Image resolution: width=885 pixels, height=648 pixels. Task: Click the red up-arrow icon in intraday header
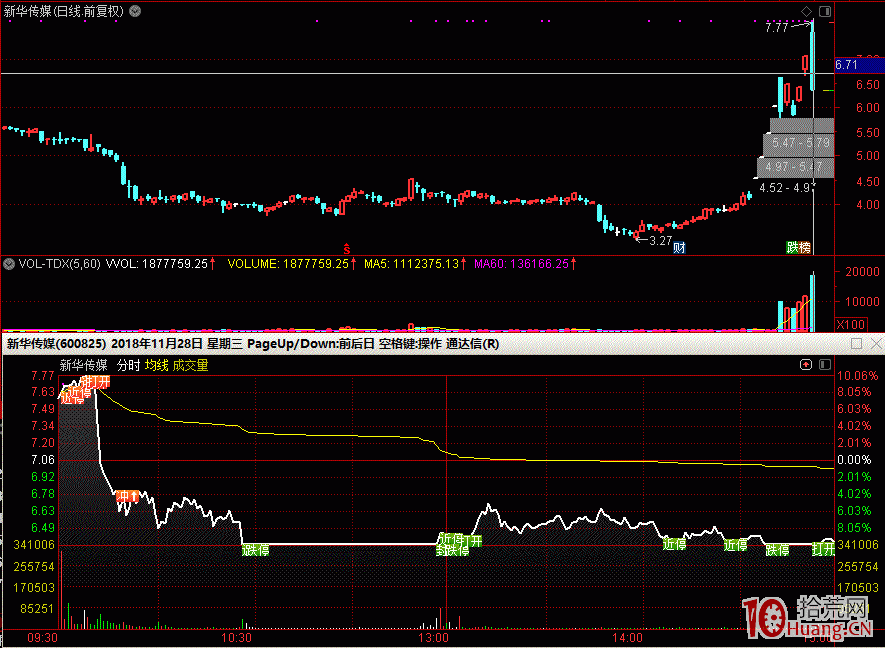pos(806,365)
